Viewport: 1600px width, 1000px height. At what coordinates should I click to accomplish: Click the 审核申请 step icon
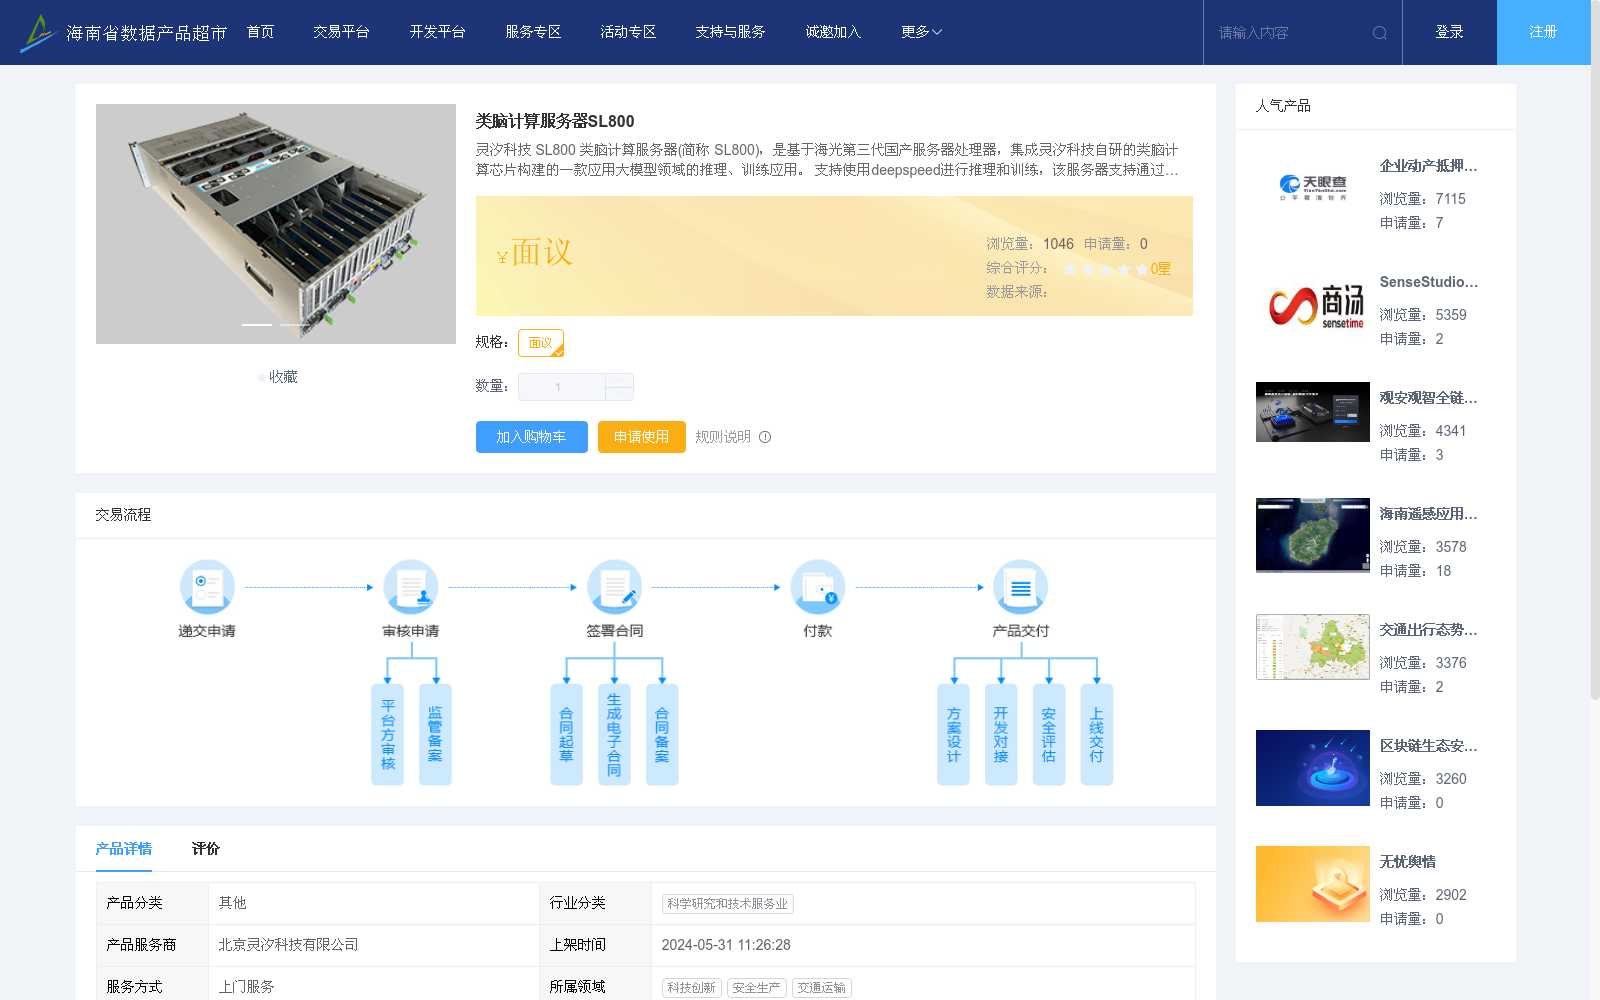coord(411,586)
